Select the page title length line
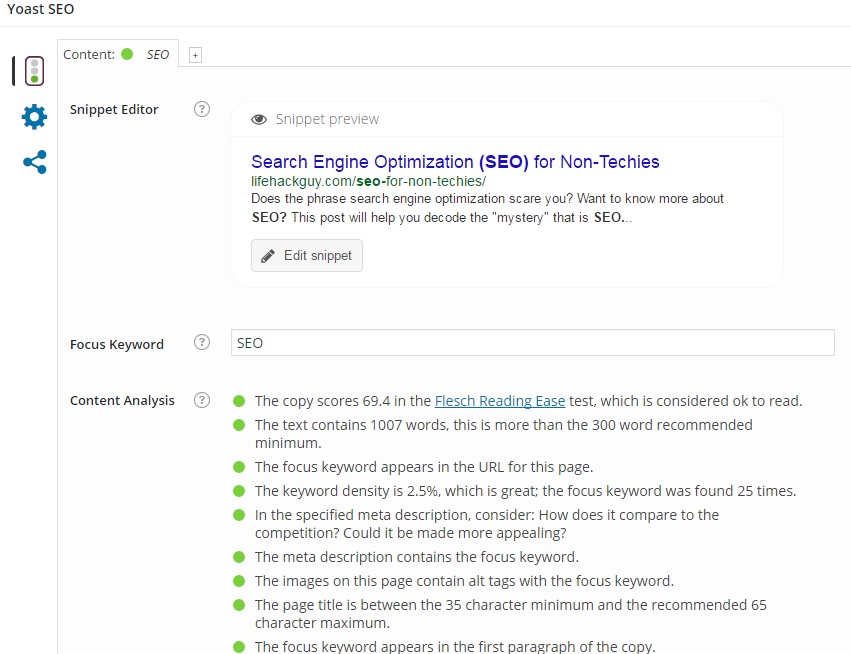Image resolution: width=851 pixels, height=654 pixels. (x=511, y=614)
